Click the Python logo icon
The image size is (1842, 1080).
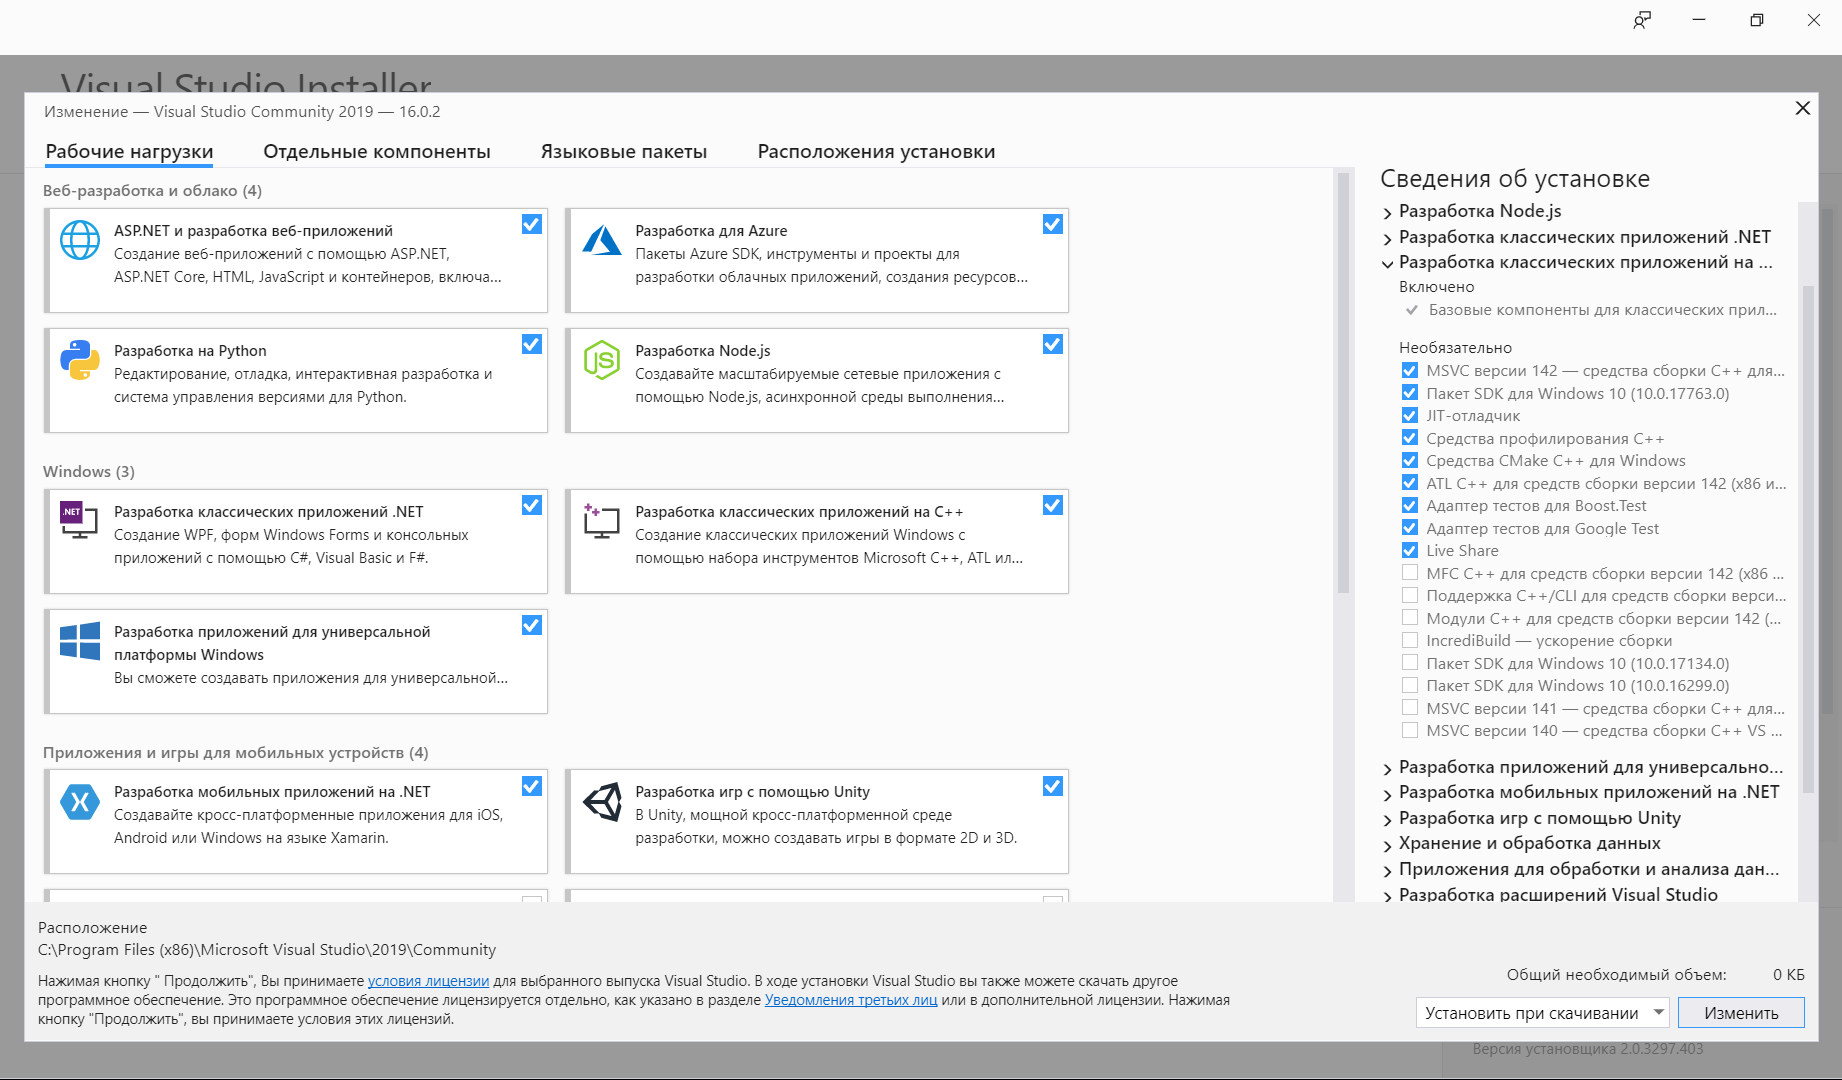(x=80, y=360)
